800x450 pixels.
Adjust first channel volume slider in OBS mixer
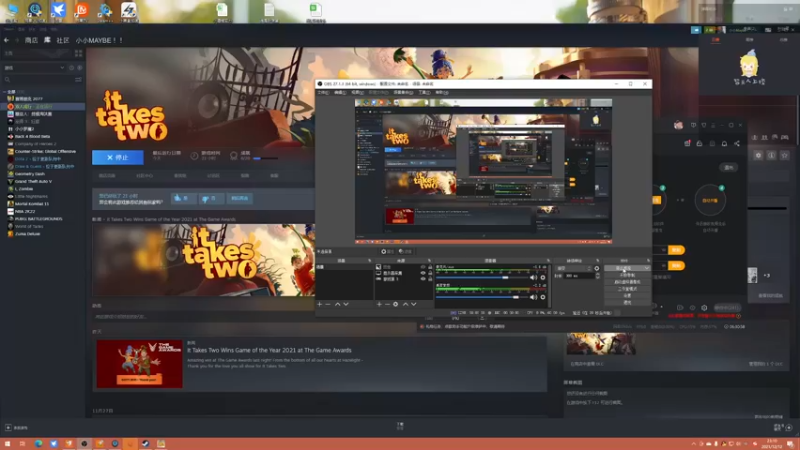tap(481, 278)
